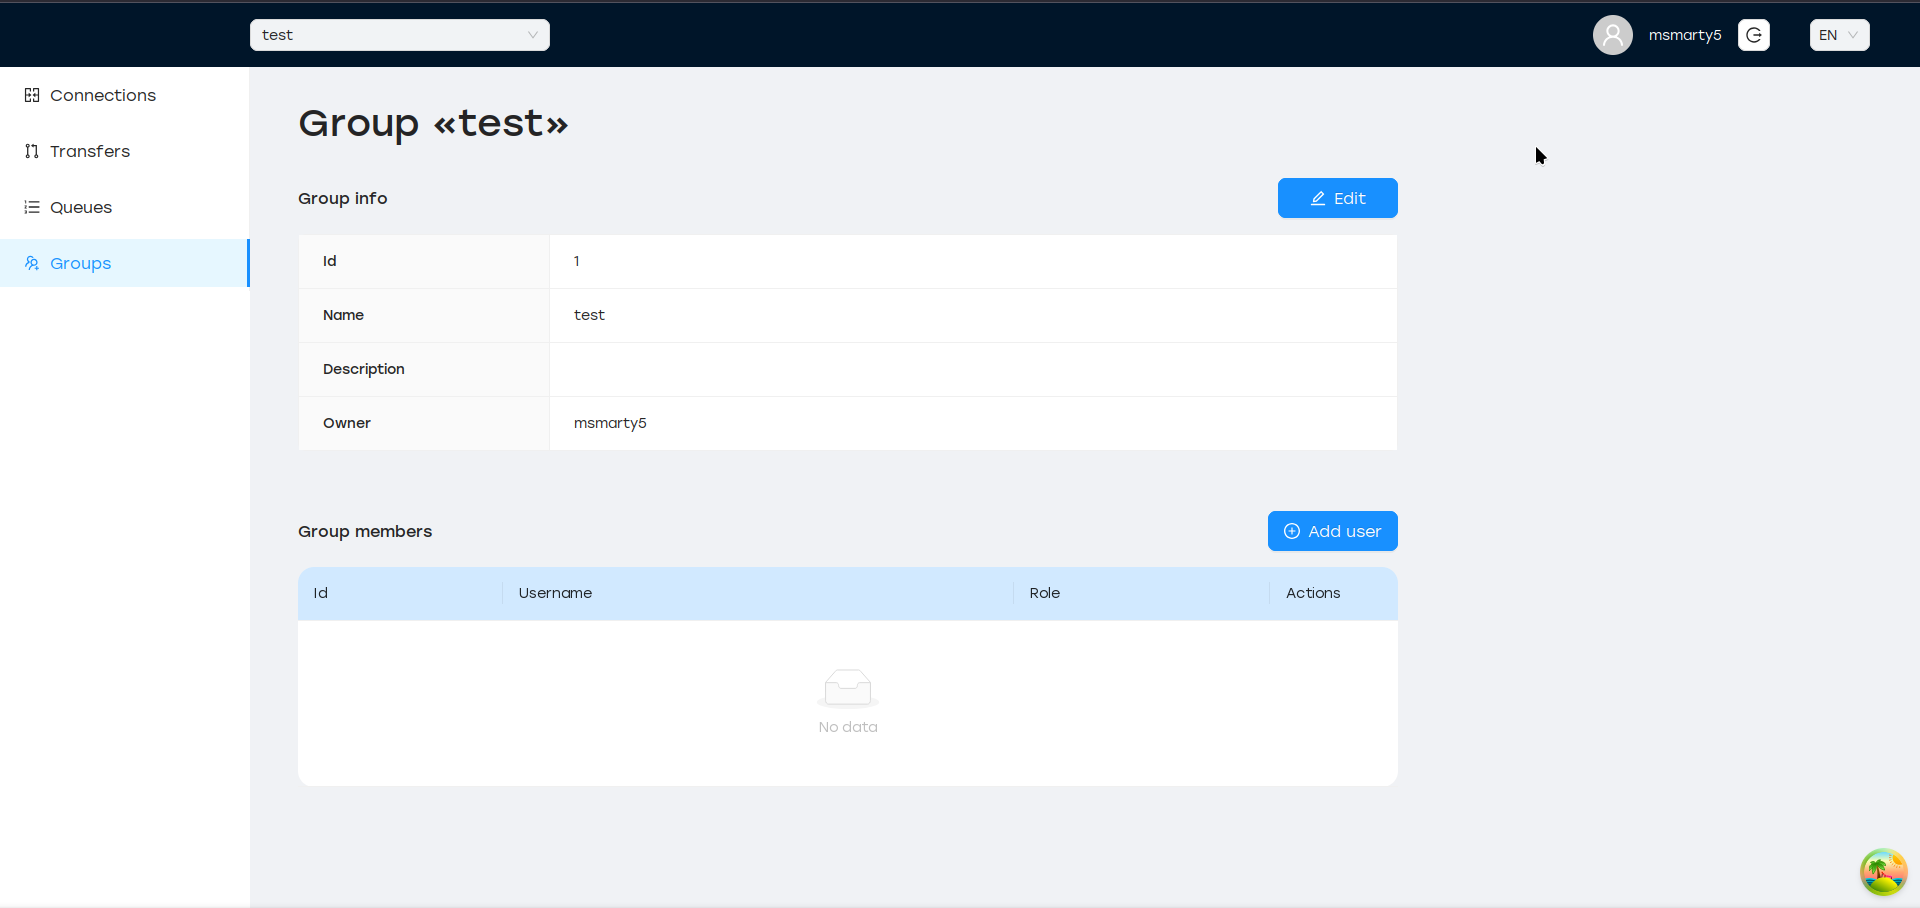The height and width of the screenshot is (908, 1920).
Task: Click the empty 'No data' inbox icon
Action: 847,688
